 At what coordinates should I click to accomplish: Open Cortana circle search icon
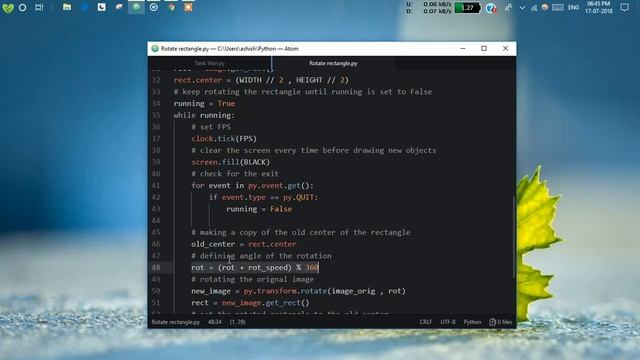[22, 7]
